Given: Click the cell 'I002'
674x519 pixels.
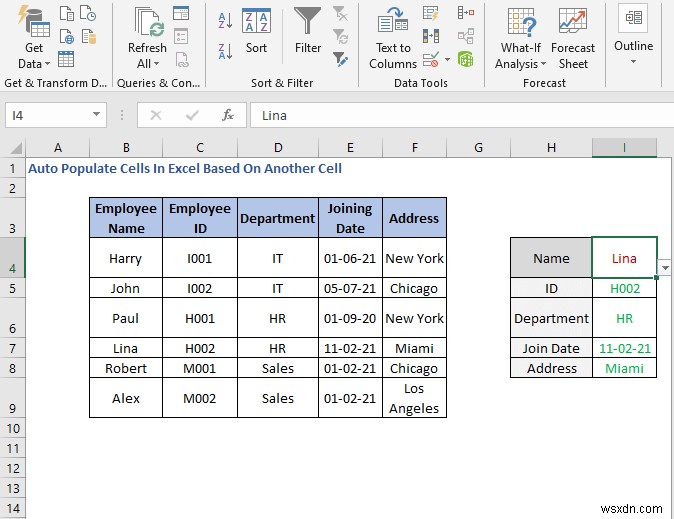Looking at the screenshot, I should 200,288.
